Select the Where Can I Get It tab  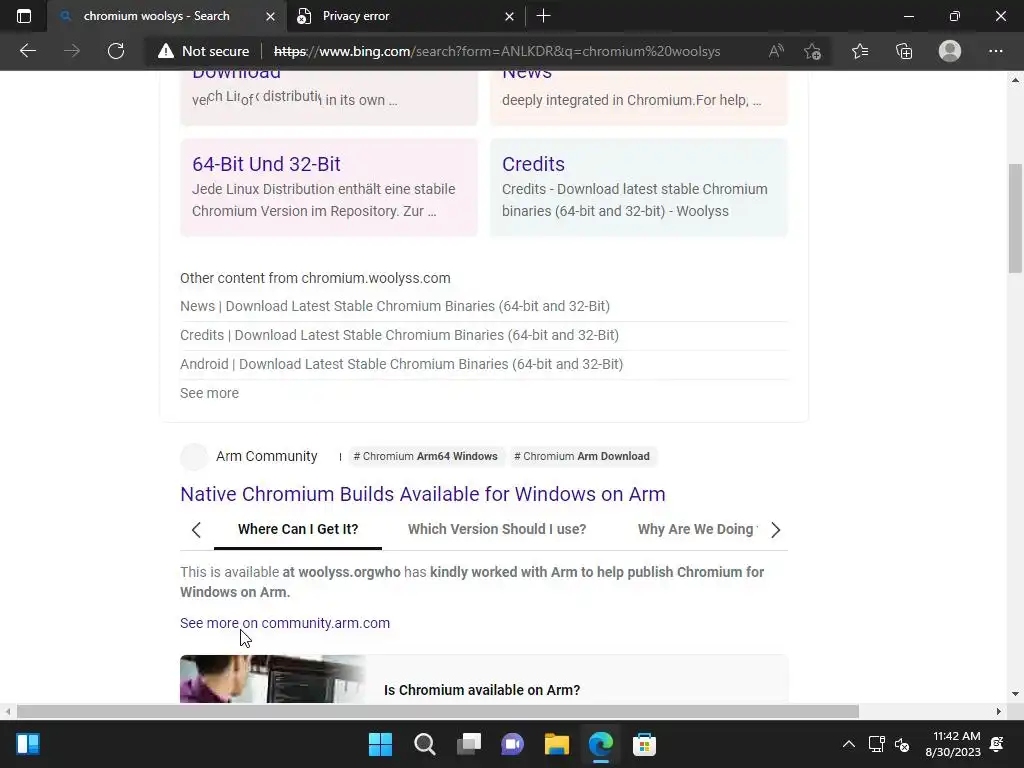298,529
